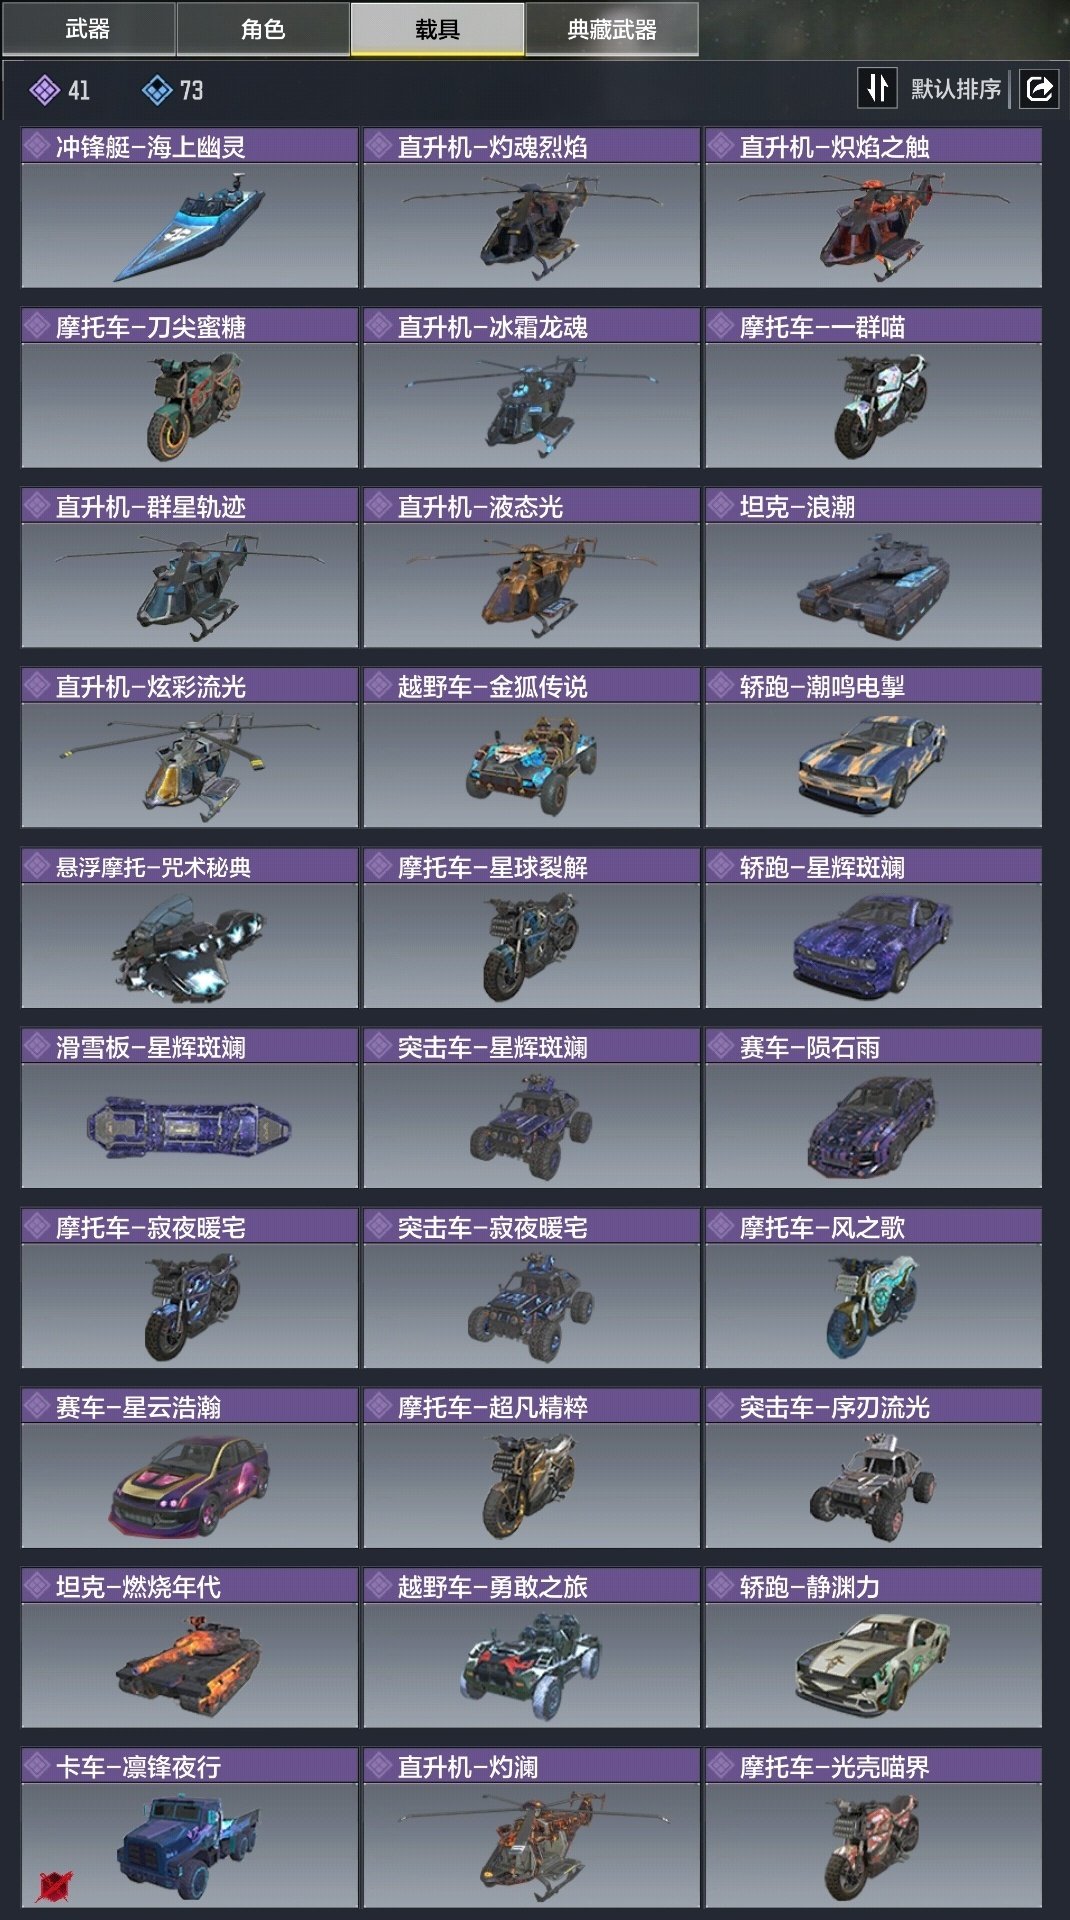Select the 直升机-灼魂烈焰 helicopter thumbnail
1070x1920 pixels.
(x=531, y=226)
